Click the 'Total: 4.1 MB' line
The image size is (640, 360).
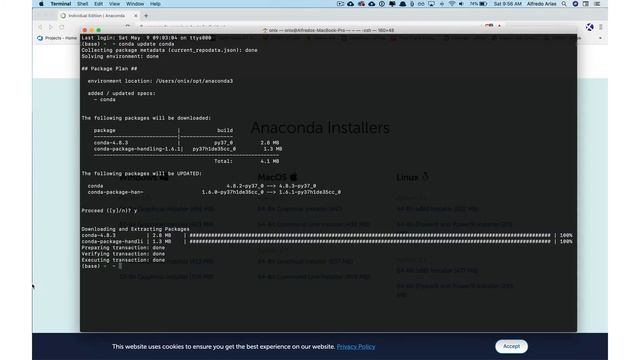click(x=247, y=161)
